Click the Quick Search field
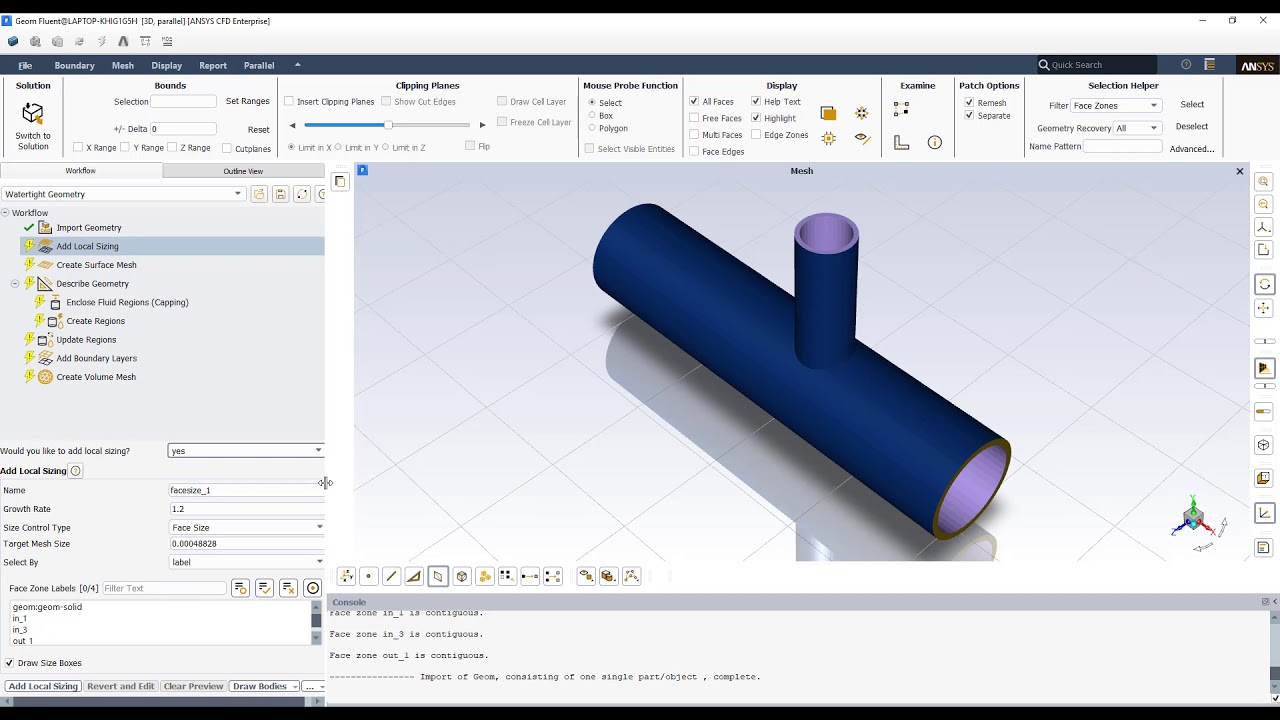1280x720 pixels. coord(1096,65)
